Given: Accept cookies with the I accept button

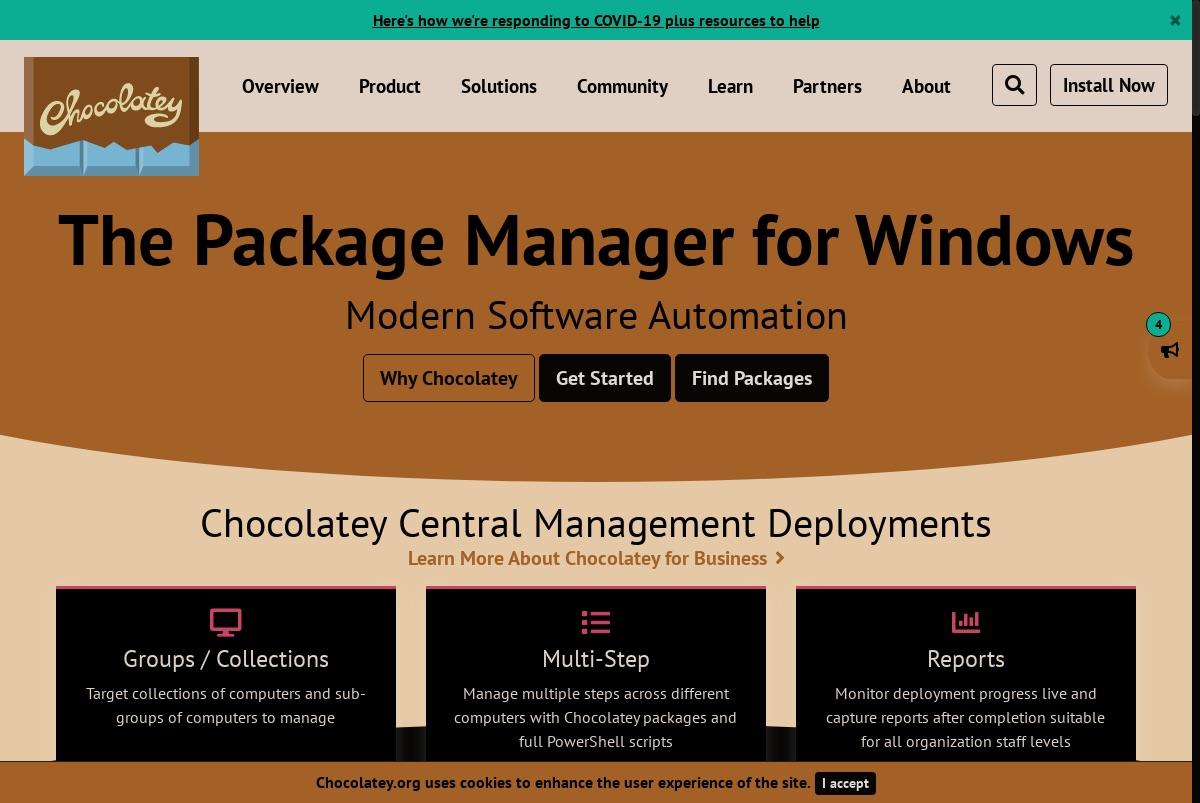Looking at the screenshot, I should click(845, 783).
